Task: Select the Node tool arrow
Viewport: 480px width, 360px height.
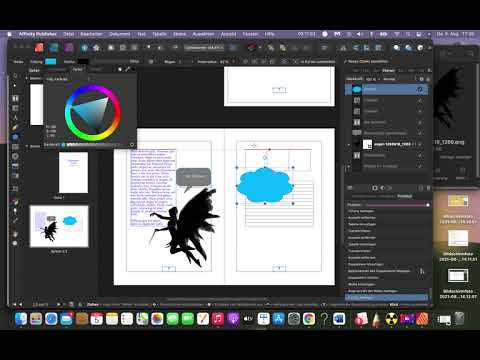Action: pos(15,85)
